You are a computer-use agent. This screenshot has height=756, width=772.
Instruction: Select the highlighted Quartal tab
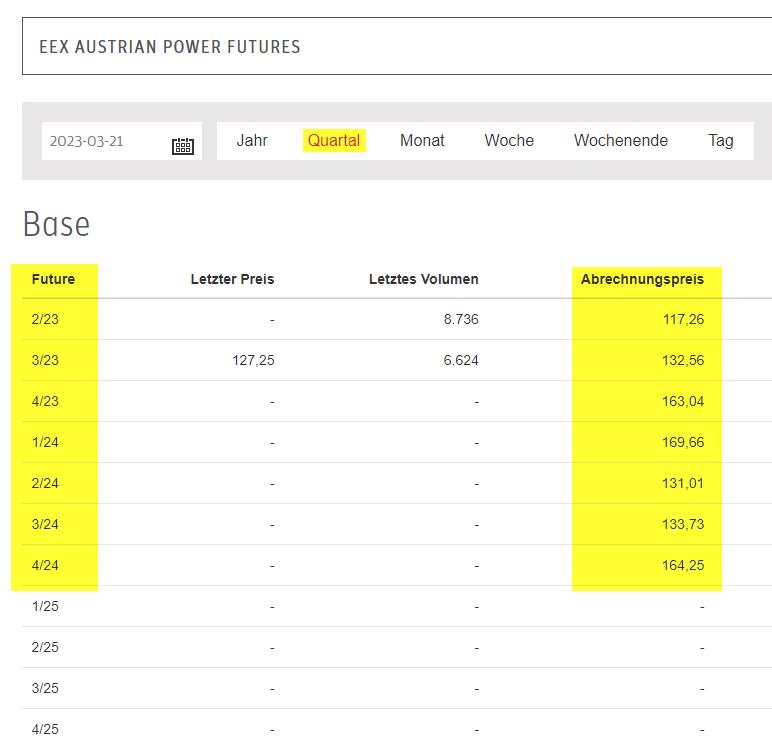point(334,140)
